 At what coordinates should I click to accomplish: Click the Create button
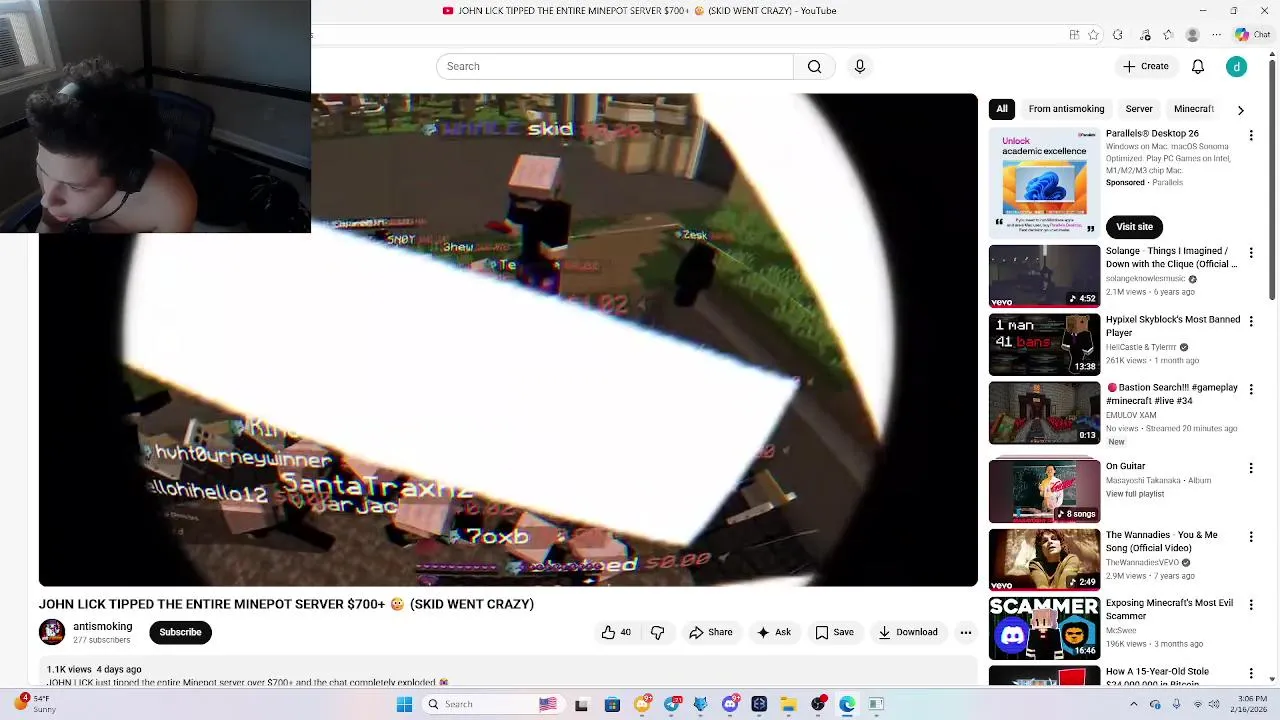[x=1146, y=66]
